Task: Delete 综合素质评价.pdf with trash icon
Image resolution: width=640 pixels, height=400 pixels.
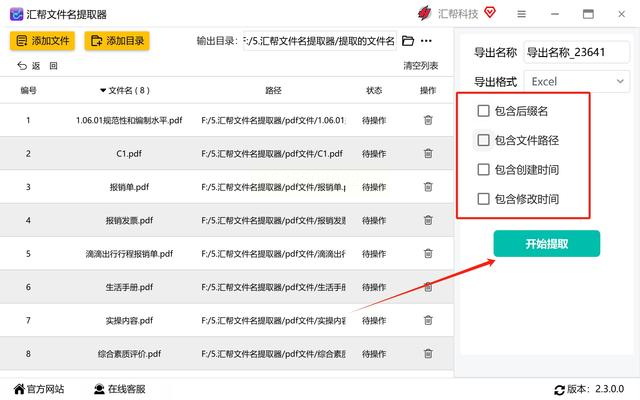Action: 428,353
